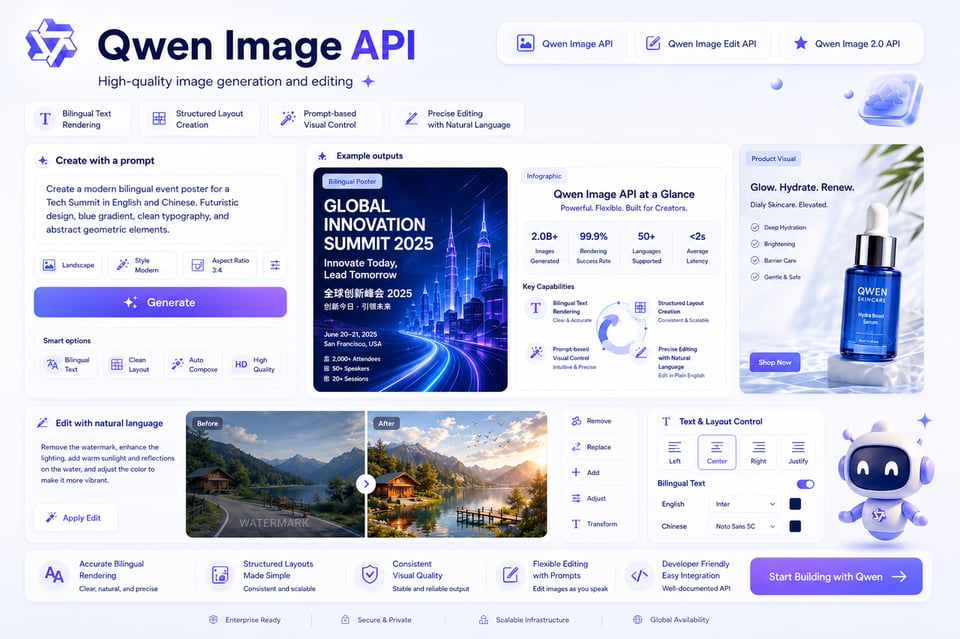960x639 pixels.
Task: Click the Developer Friendly code icon
Action: 639,575
